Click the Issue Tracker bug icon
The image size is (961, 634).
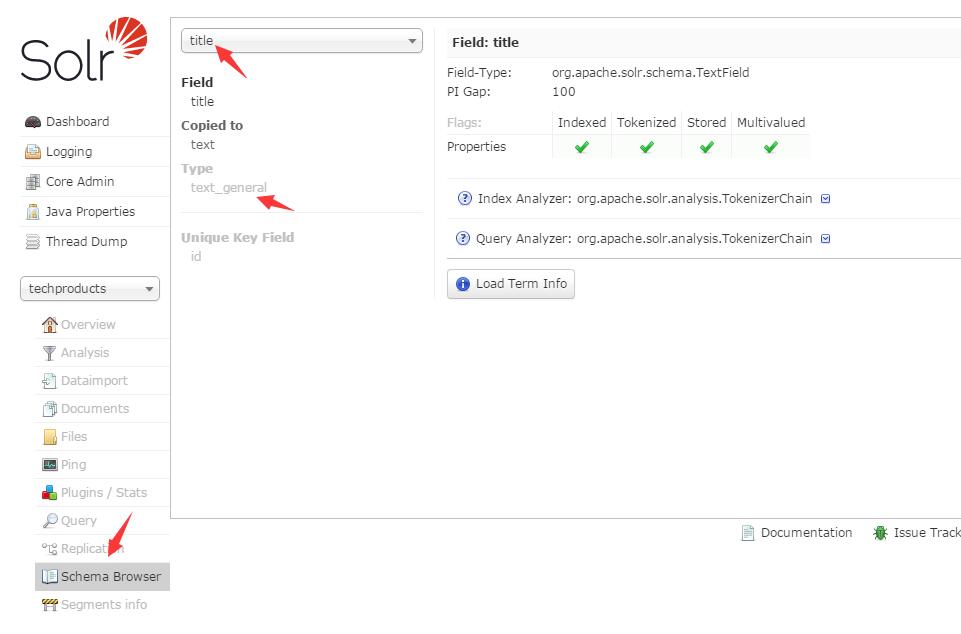click(880, 533)
